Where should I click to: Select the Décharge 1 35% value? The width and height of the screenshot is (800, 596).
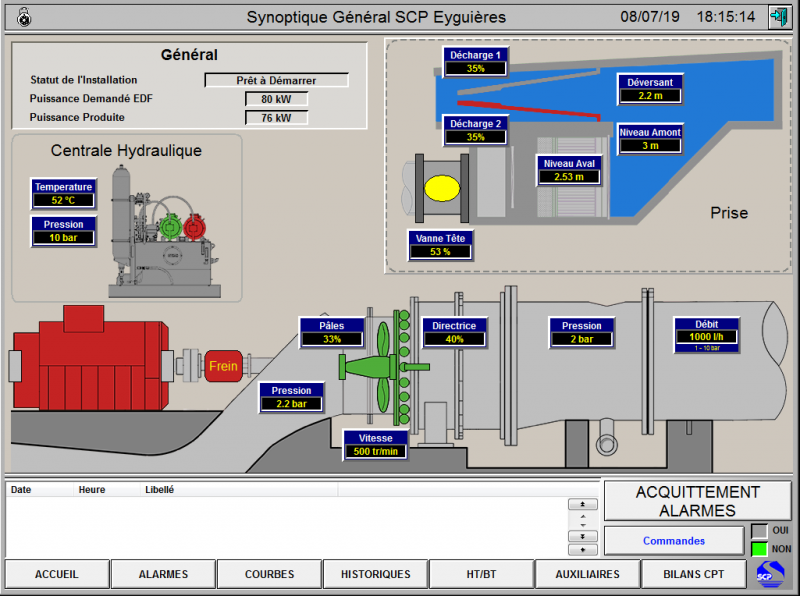[476, 68]
